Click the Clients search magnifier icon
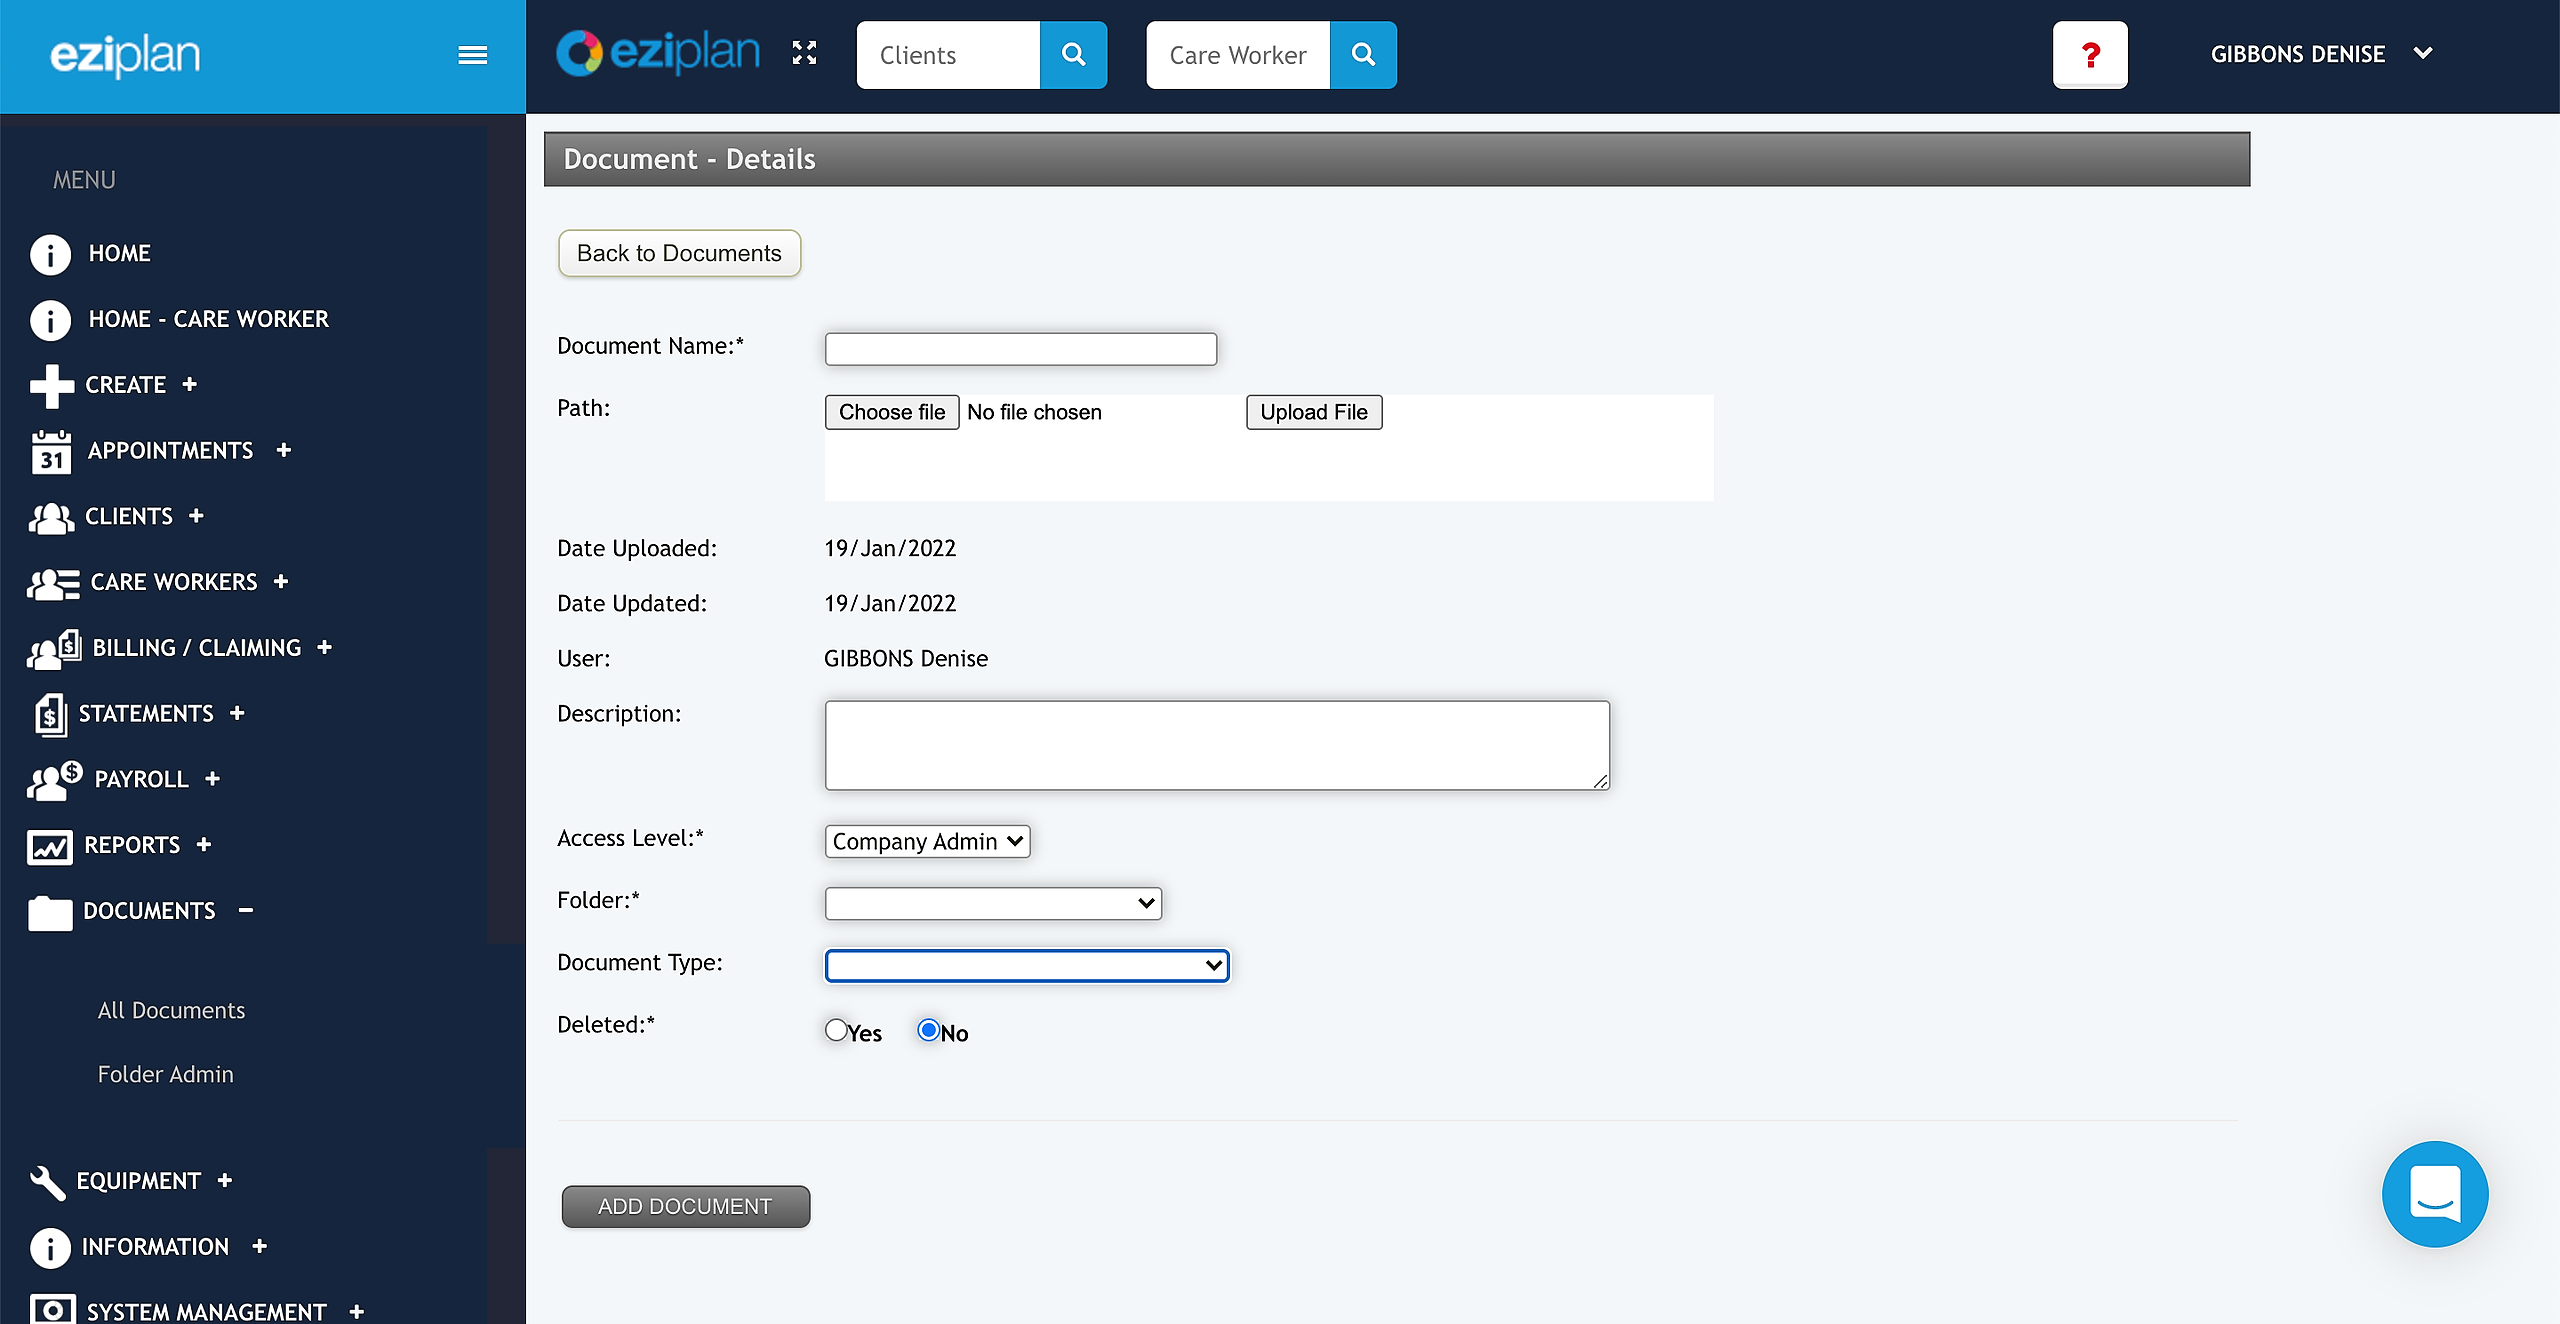Image resolution: width=2560 pixels, height=1324 pixels. click(x=1073, y=55)
